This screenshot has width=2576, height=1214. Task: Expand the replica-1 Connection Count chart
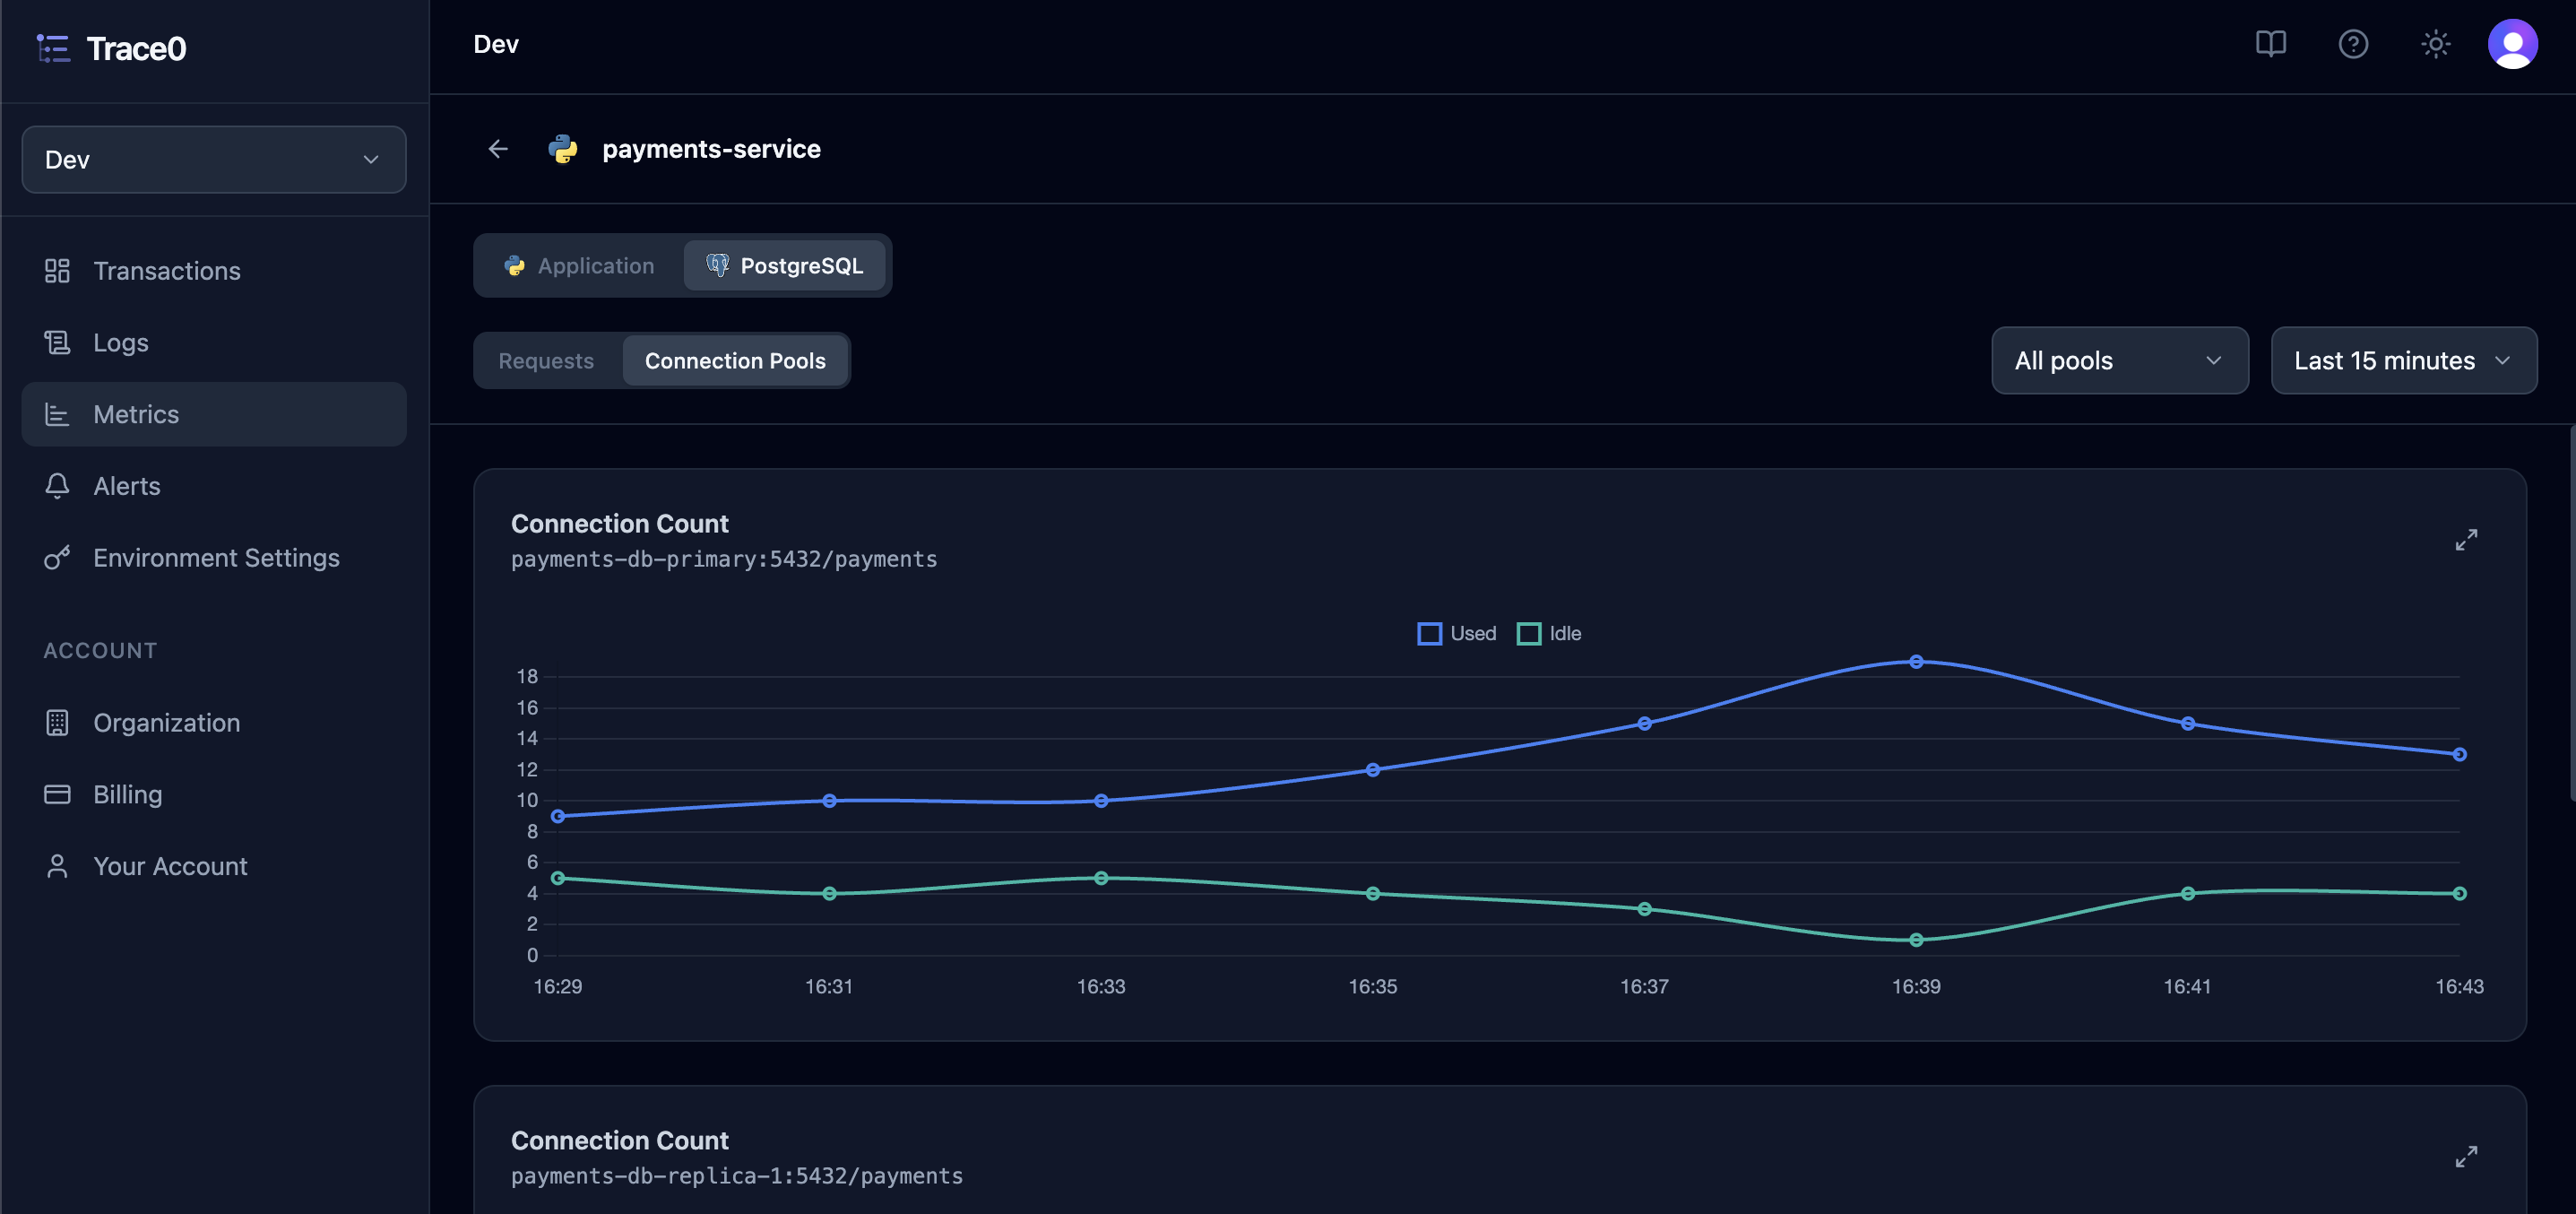click(x=2466, y=1157)
